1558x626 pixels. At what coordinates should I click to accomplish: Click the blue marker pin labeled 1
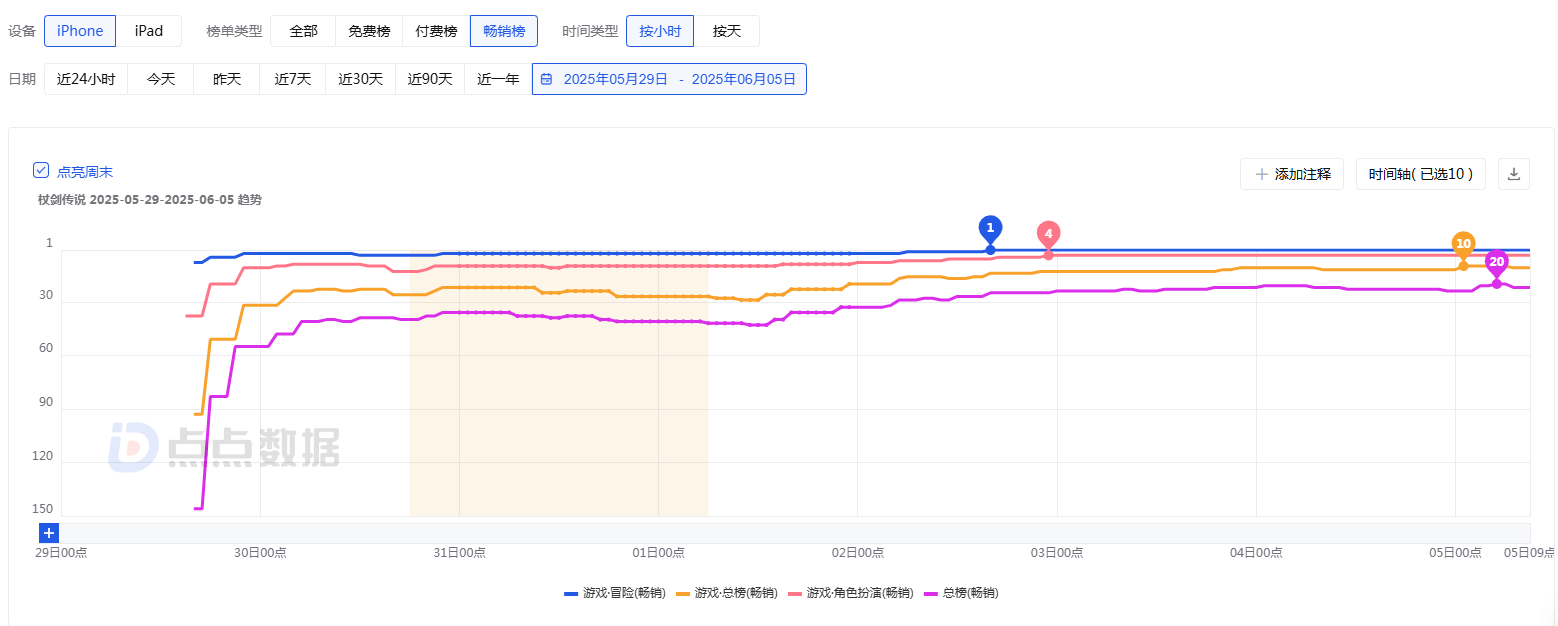pyautogui.click(x=990, y=229)
